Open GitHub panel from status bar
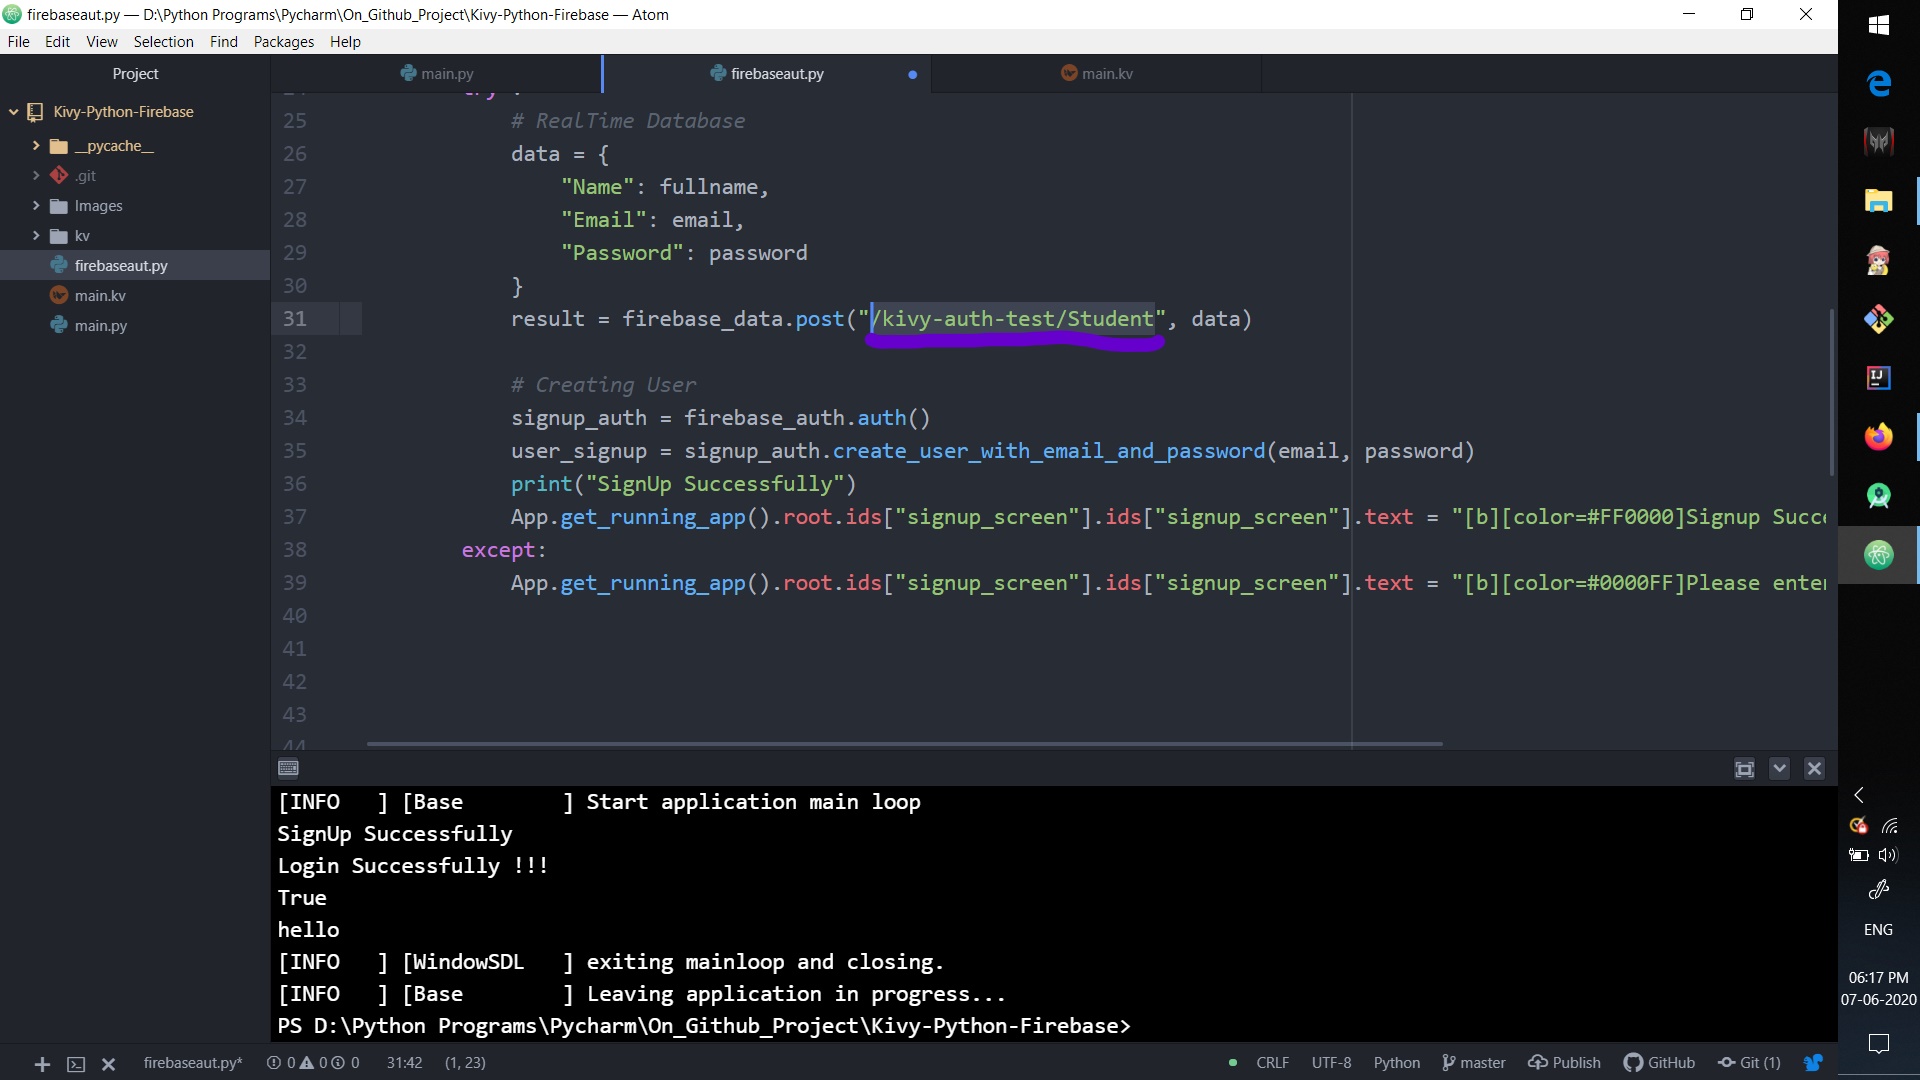Viewport: 1920px width, 1080px height. click(x=1659, y=1062)
